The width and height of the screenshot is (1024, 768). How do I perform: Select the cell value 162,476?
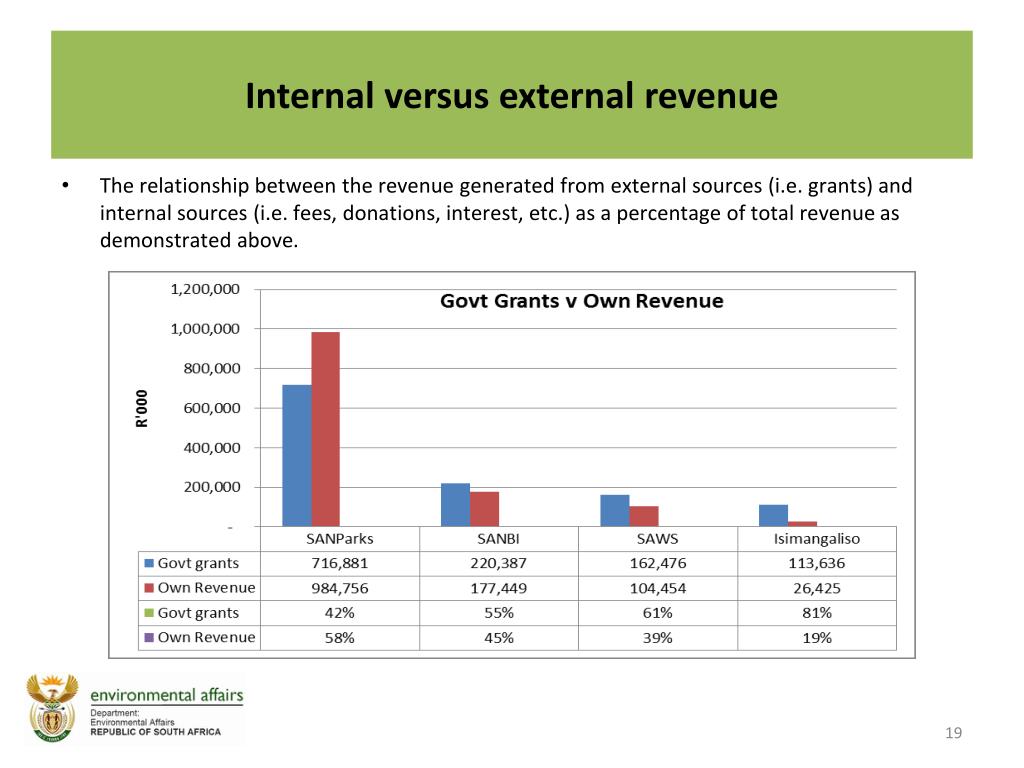658,563
